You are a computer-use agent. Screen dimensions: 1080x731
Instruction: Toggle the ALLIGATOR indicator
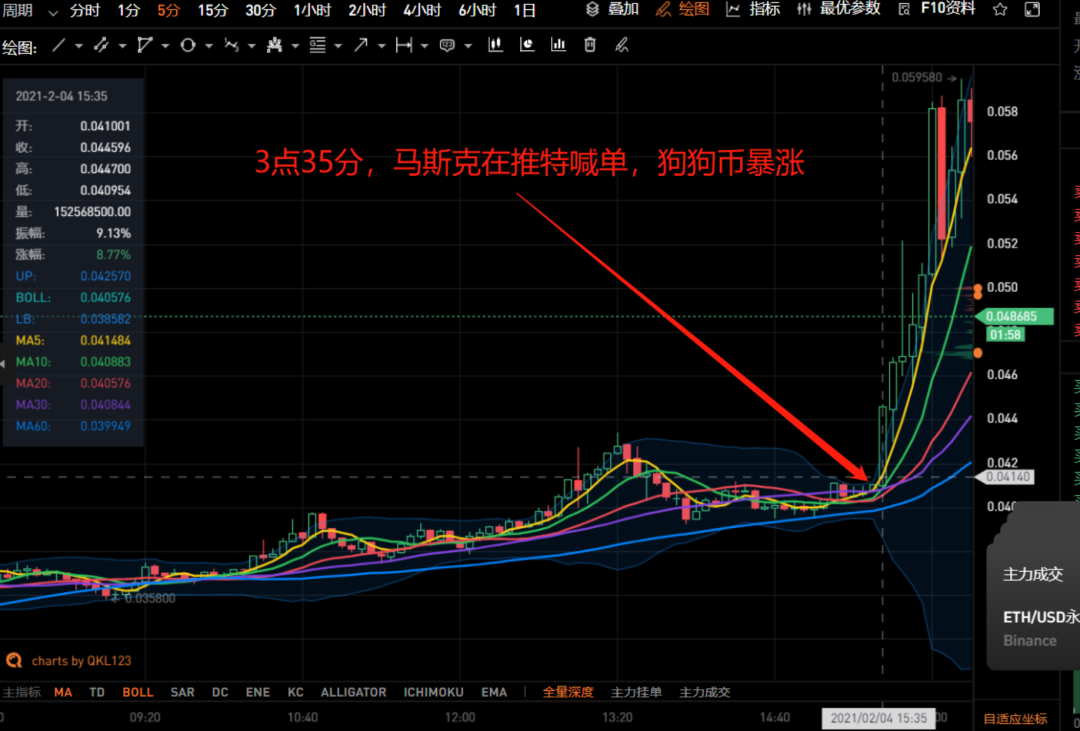pos(353,692)
